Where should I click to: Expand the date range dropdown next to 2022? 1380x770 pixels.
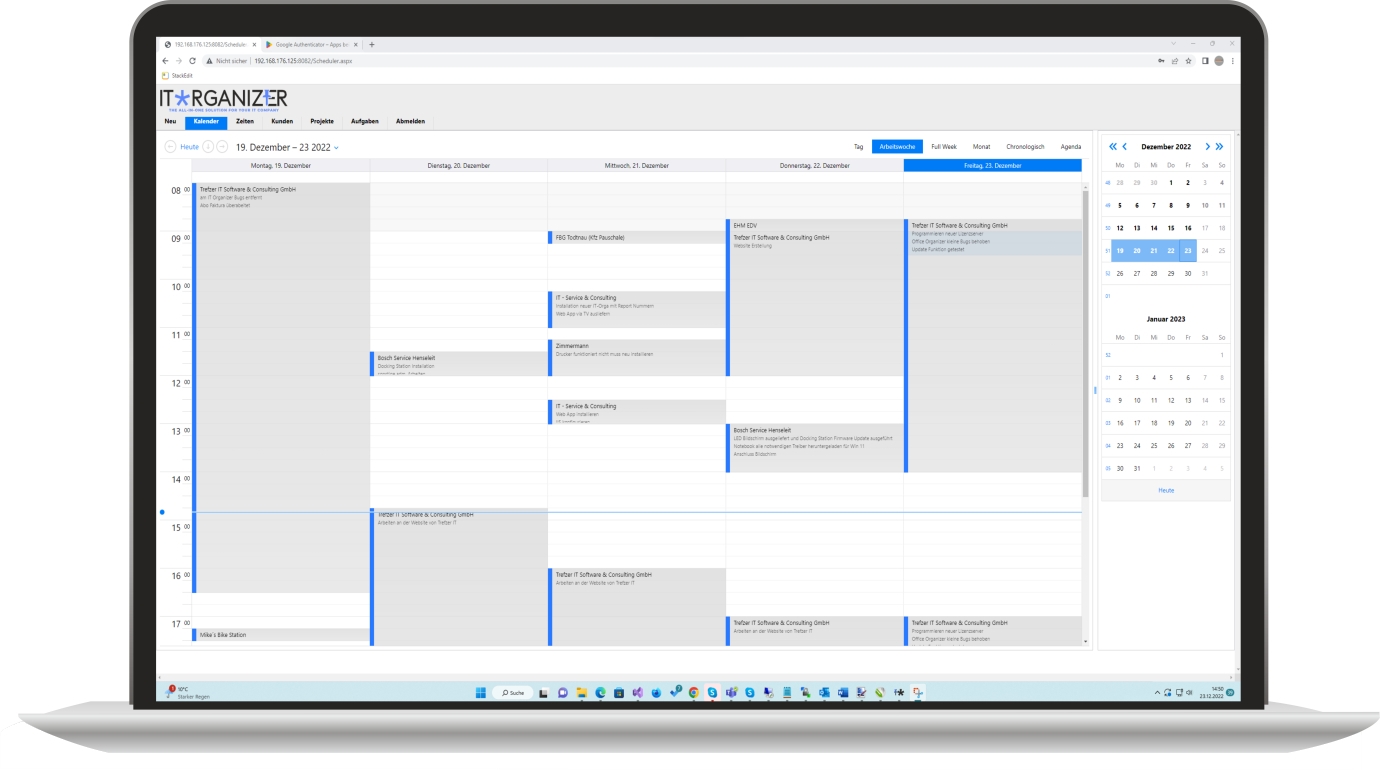pos(336,148)
